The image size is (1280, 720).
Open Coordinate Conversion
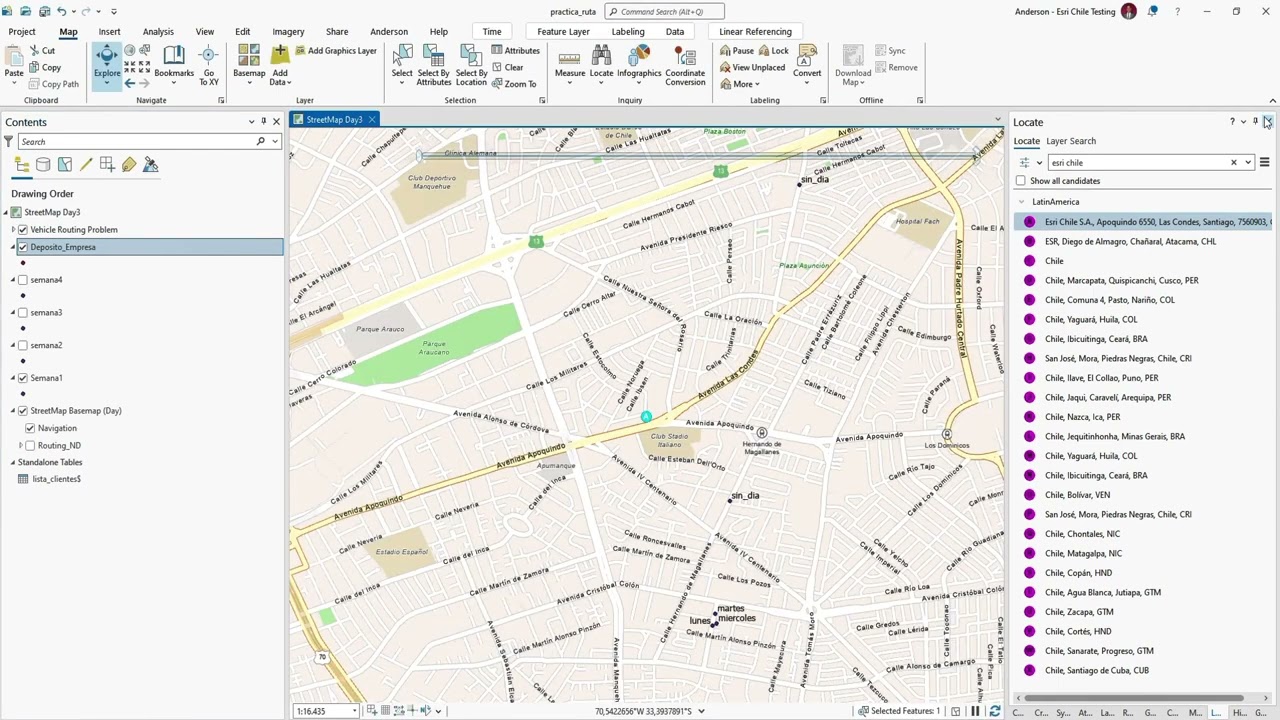(685, 64)
